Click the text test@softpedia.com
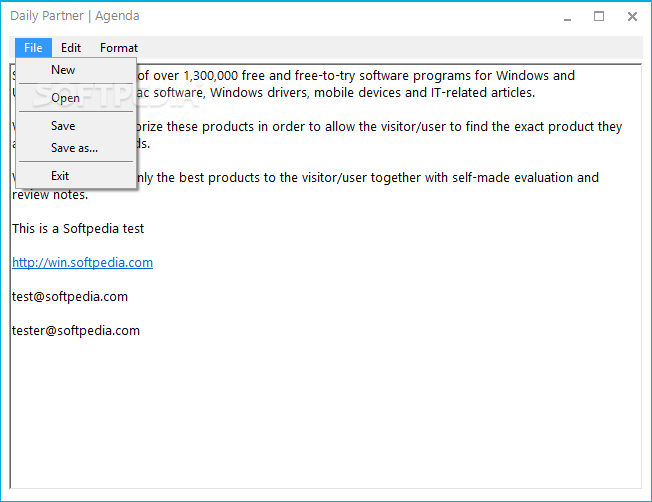652x502 pixels. pos(70,297)
